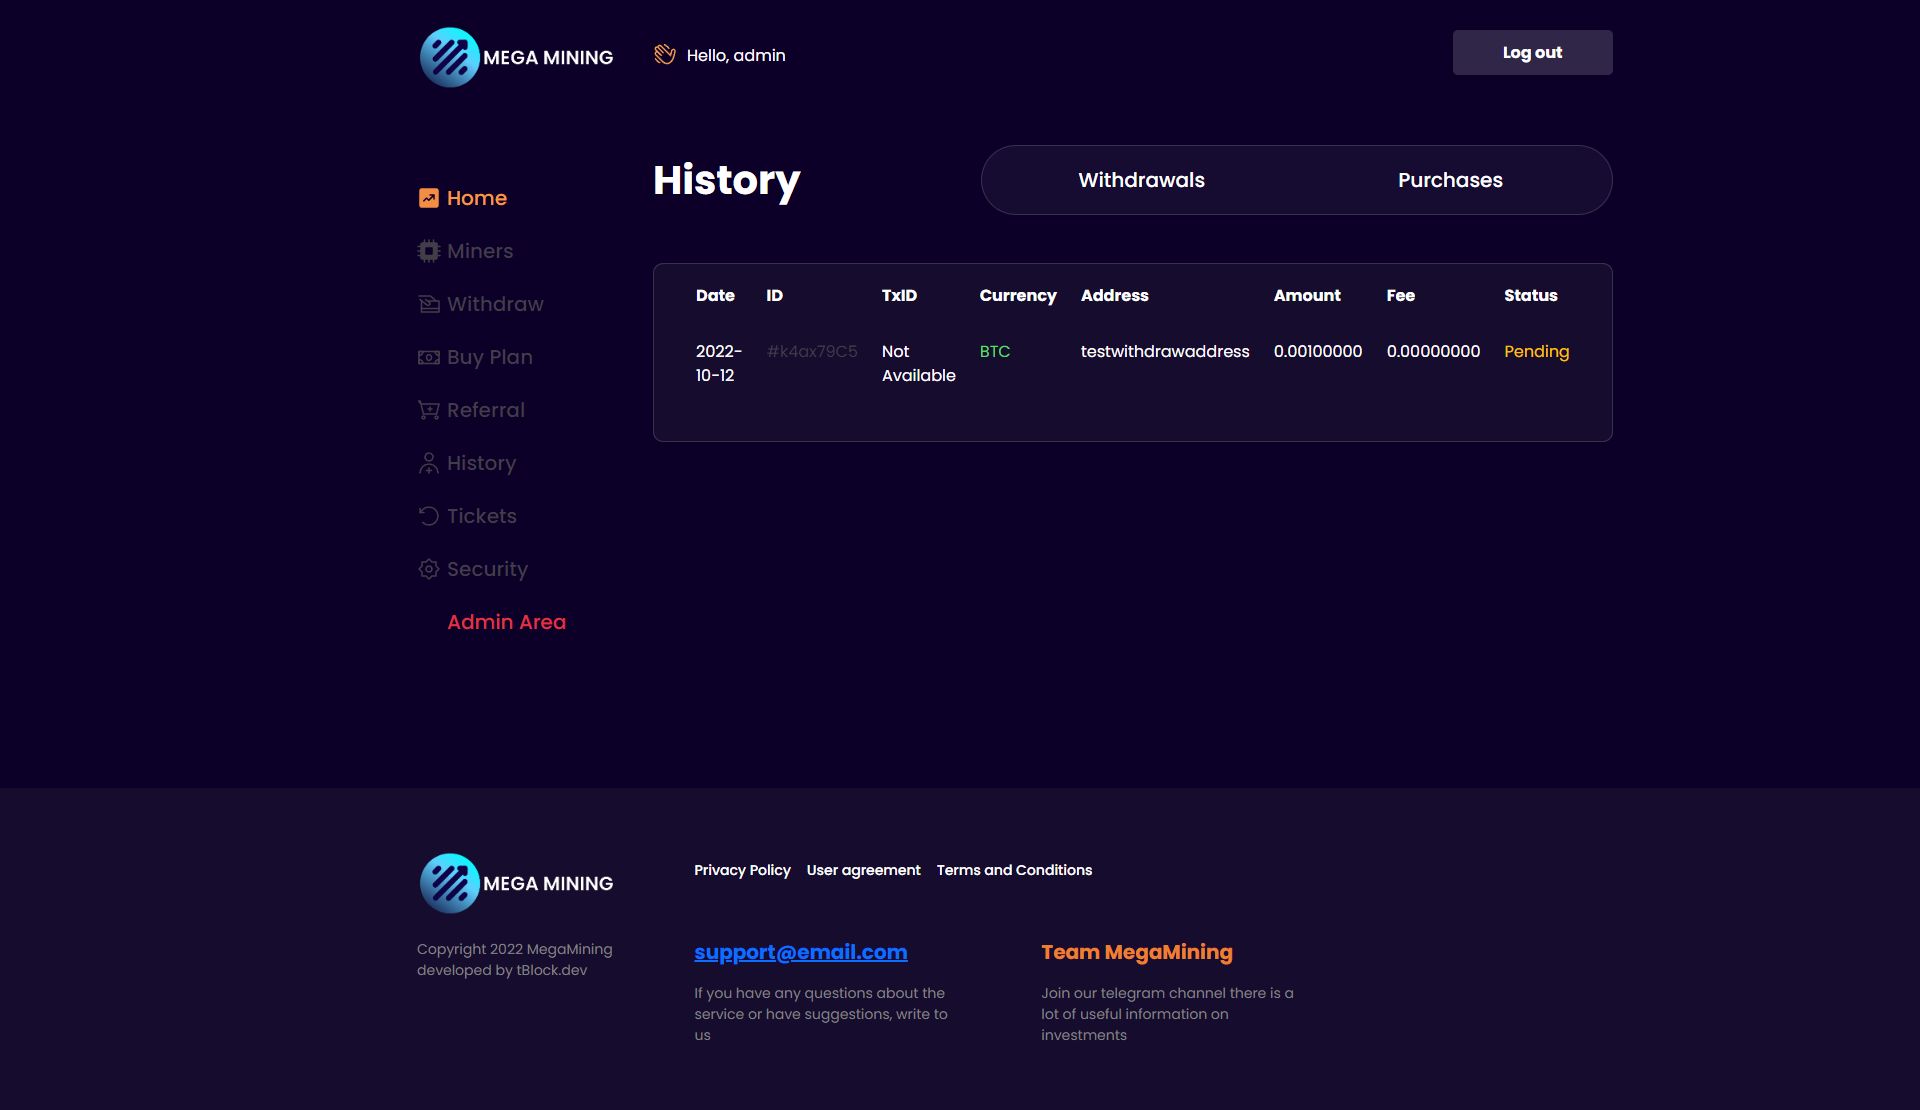Click the BTC currency label
The height and width of the screenshot is (1110, 1920).
click(x=995, y=352)
